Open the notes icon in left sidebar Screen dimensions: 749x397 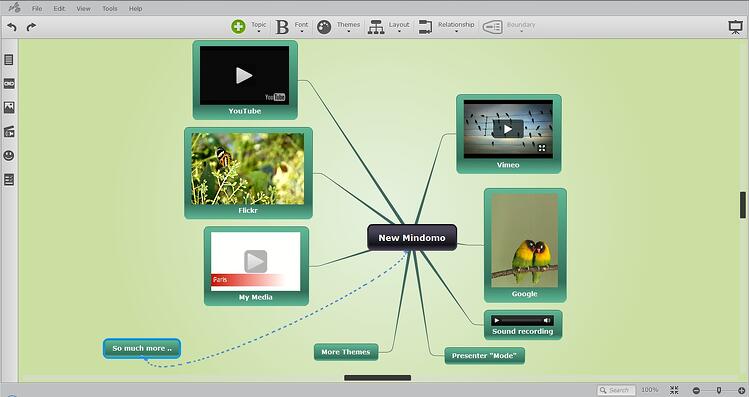(x=9, y=60)
